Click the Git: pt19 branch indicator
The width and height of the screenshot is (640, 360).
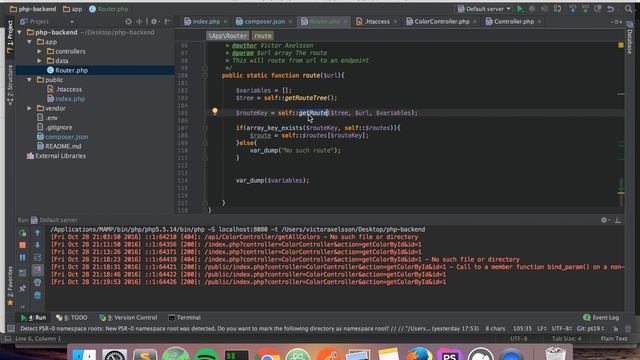click(x=590, y=329)
